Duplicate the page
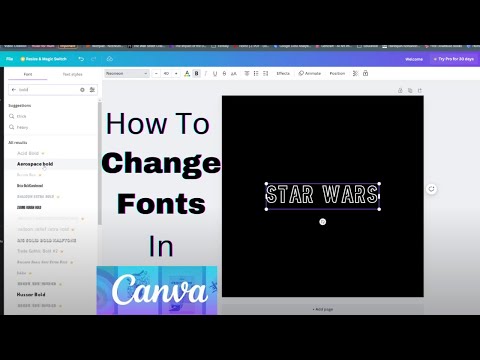This screenshot has height=360, width=480. 410,90
